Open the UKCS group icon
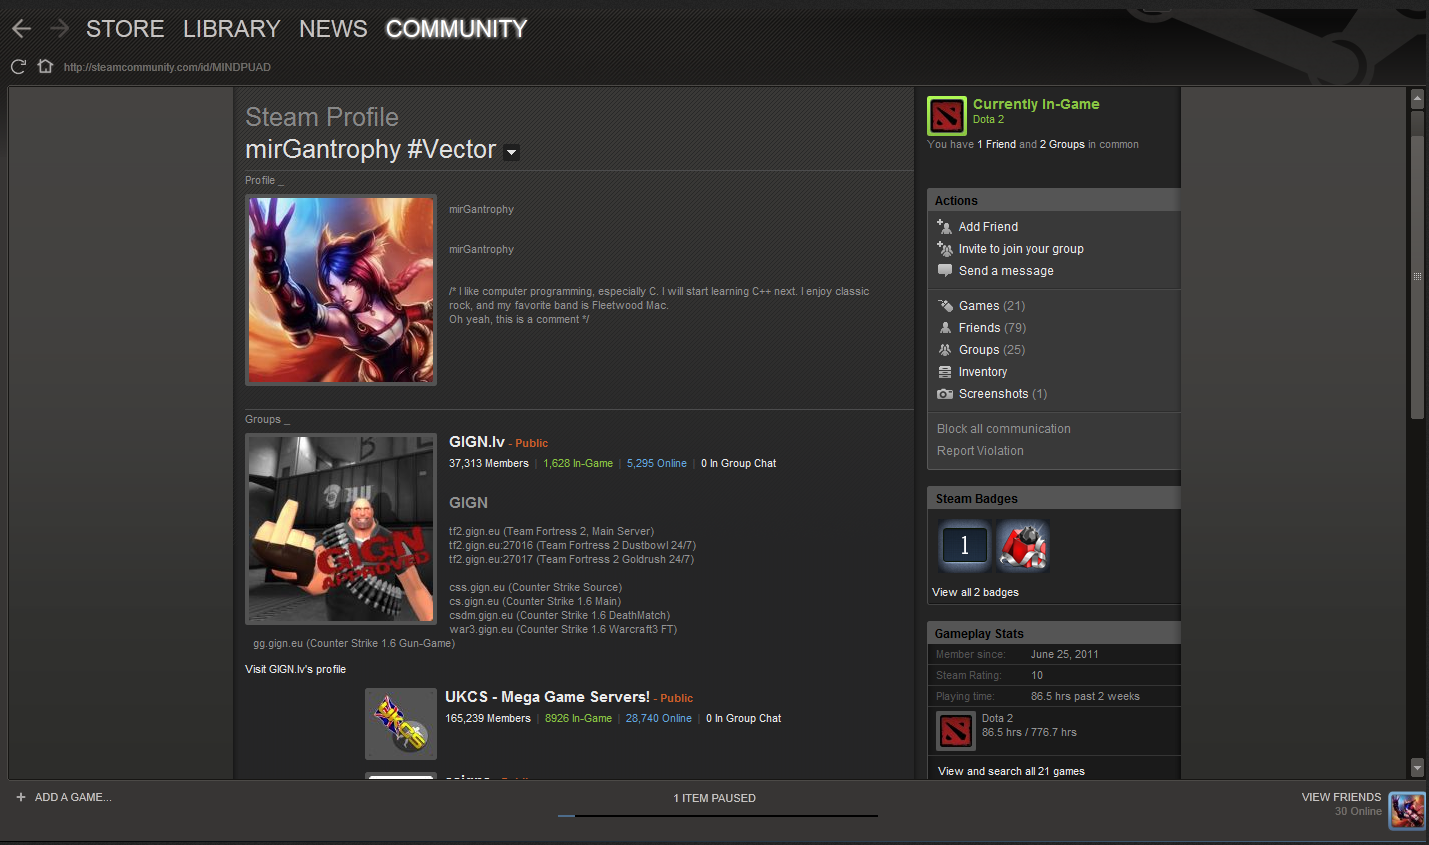Screen dimensions: 1429x845 tap(401, 724)
